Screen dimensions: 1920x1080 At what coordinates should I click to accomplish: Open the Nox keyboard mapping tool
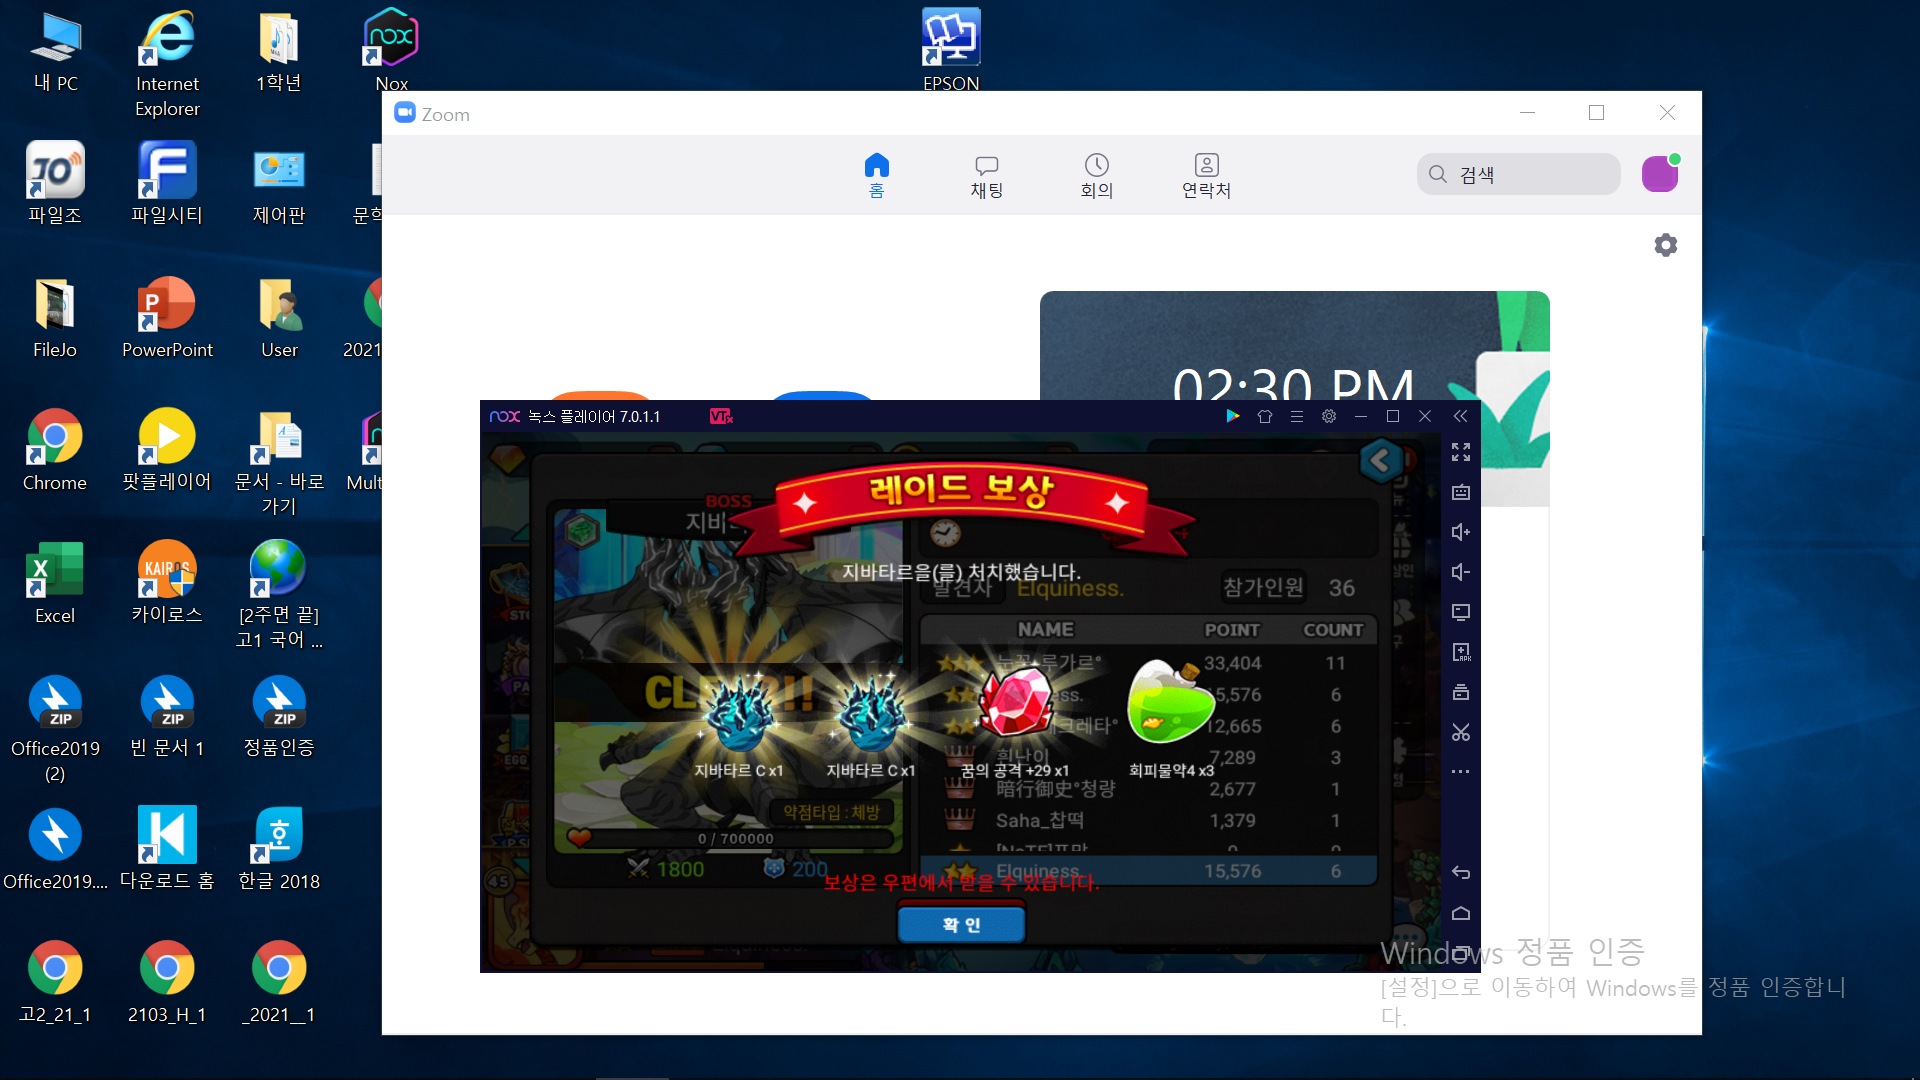click(1461, 492)
